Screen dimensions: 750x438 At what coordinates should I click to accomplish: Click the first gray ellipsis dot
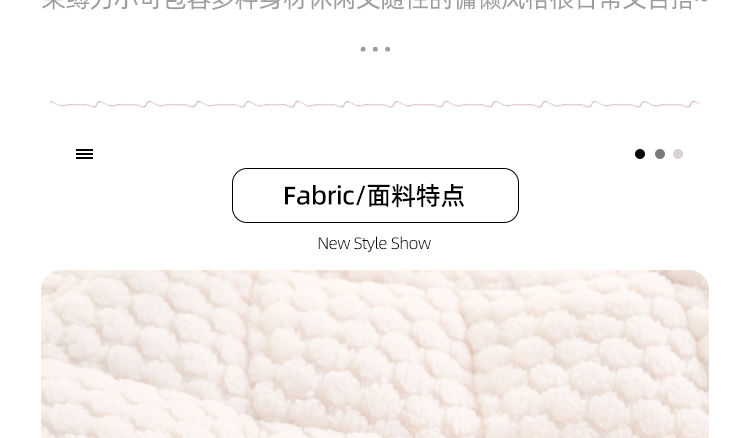pyautogui.click(x=363, y=49)
